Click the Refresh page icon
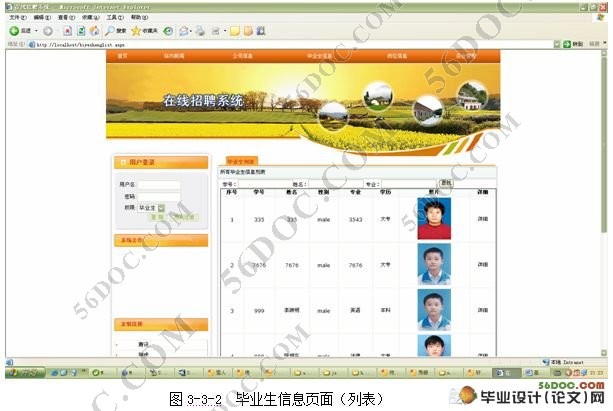The image size is (613, 411). tap(80, 31)
